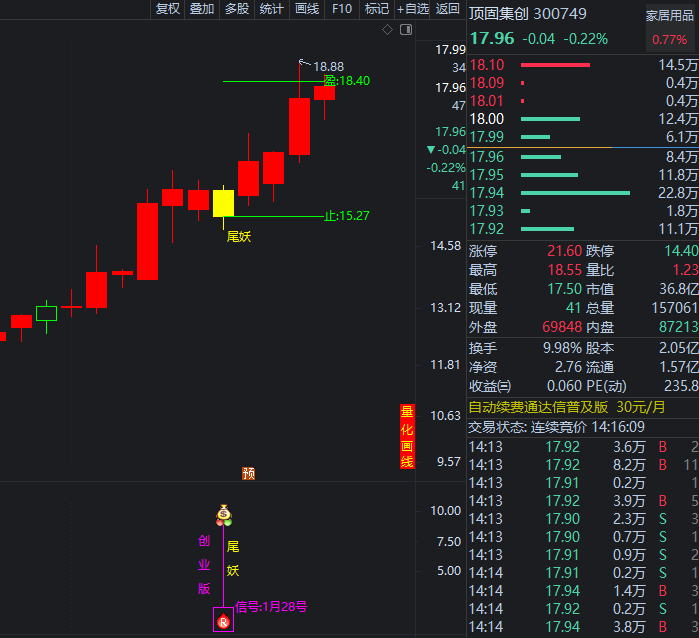699x638 pixels.
Task: Open the 家居用品 sector link
Action: [x=669, y=17]
